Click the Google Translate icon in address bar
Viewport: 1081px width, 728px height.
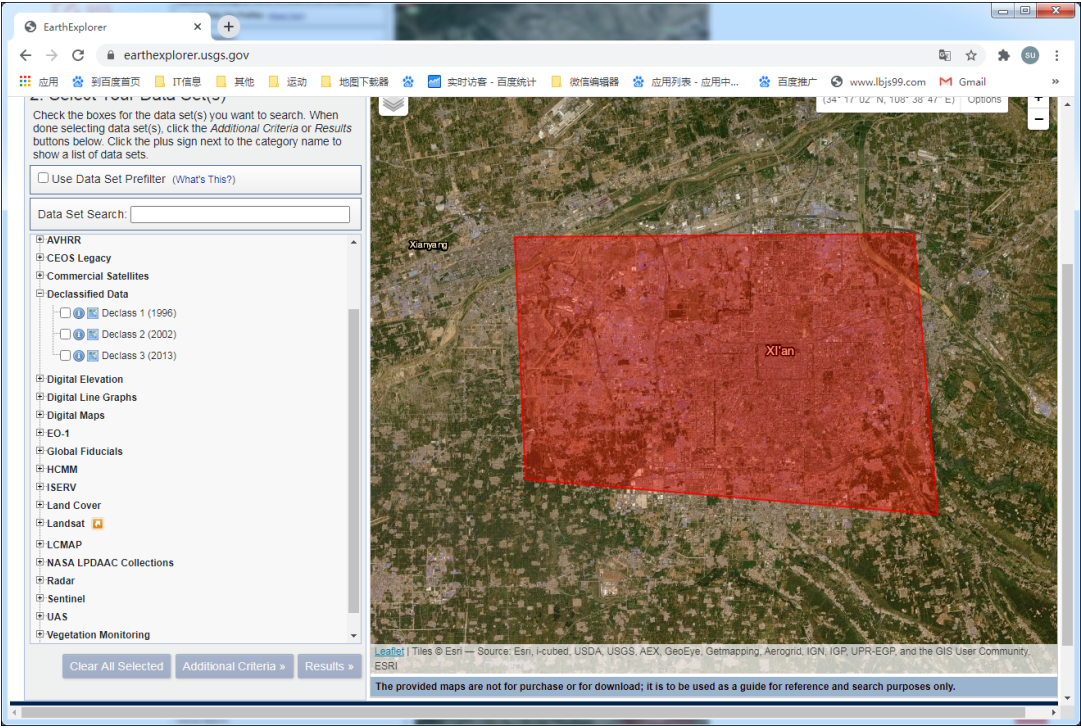pos(944,56)
